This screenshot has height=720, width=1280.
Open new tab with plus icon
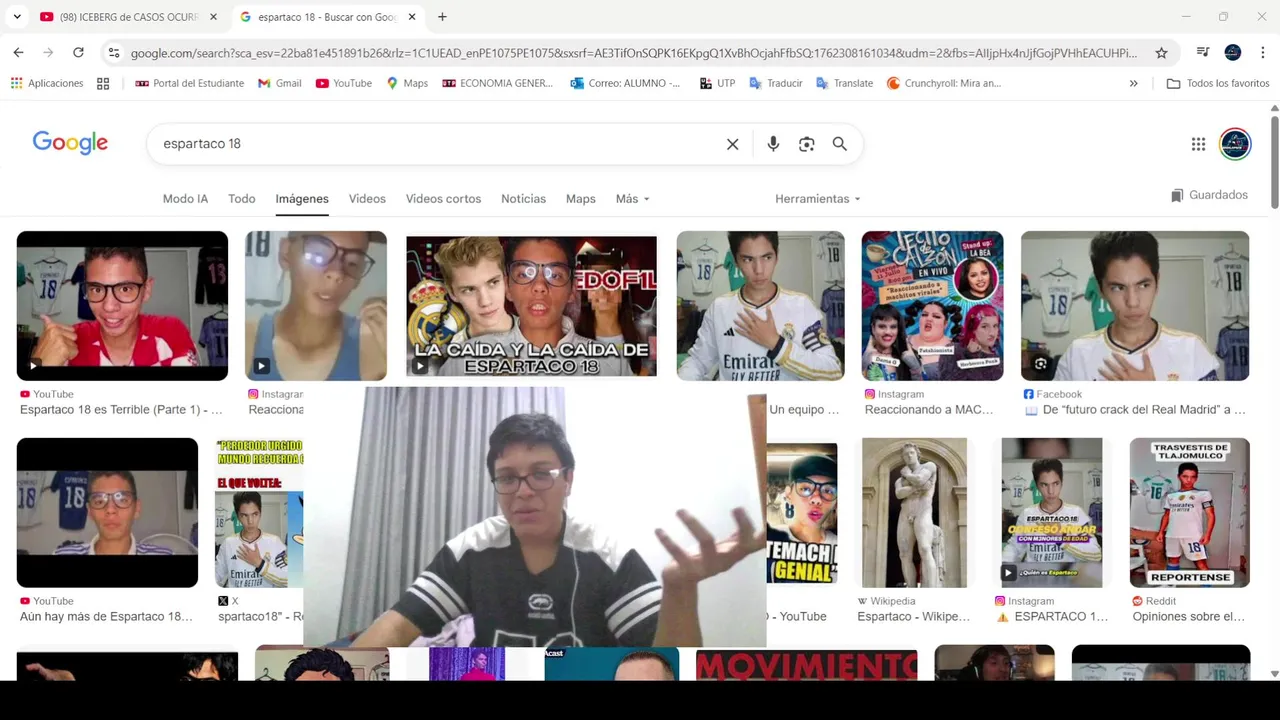point(442,17)
